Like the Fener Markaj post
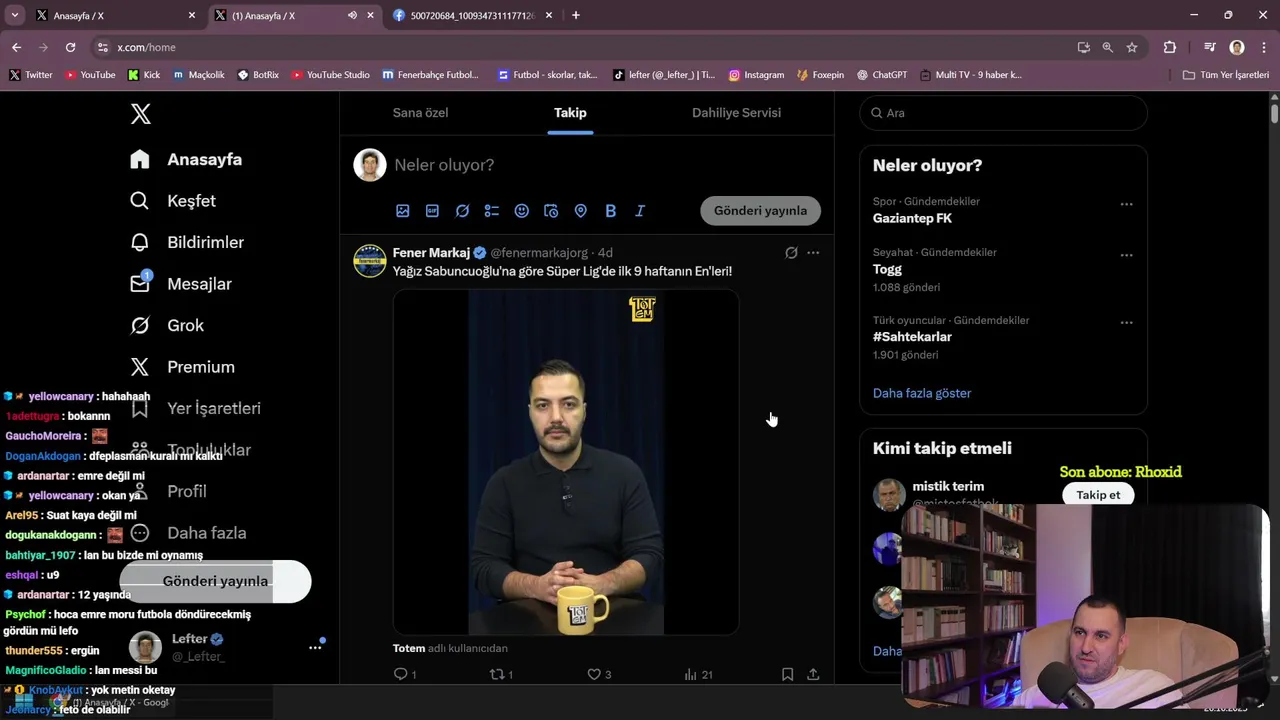 [598, 675]
